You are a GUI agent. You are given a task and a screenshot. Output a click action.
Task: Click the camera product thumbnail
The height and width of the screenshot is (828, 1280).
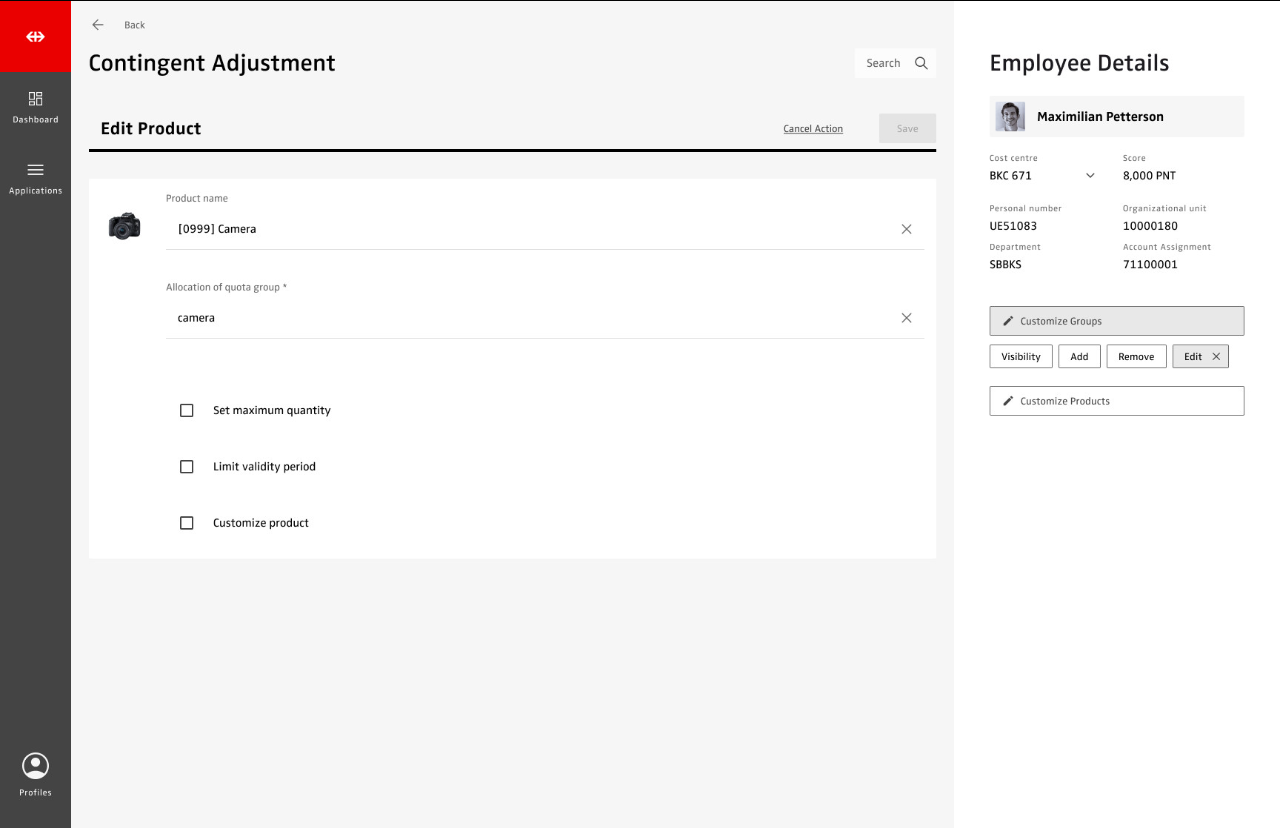[125, 227]
